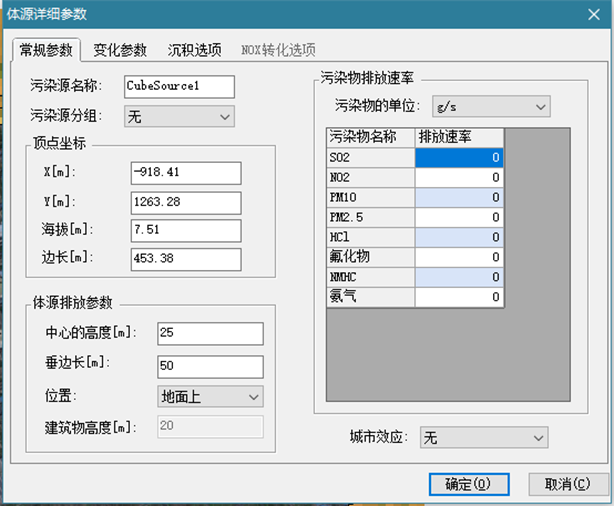Click the 污染源名称 text field
The width and height of the screenshot is (614, 506).
point(178,87)
